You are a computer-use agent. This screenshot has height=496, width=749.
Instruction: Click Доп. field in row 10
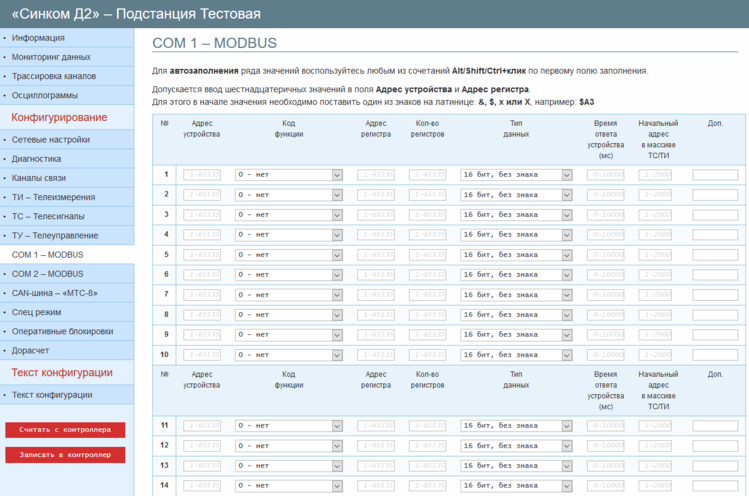(x=714, y=354)
